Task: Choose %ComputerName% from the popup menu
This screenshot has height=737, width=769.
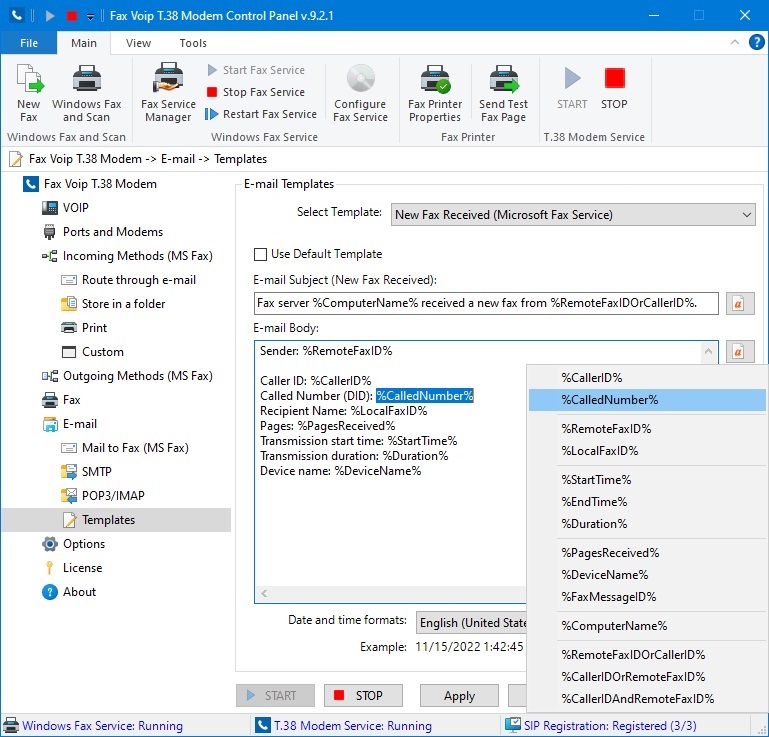Action: click(647, 626)
